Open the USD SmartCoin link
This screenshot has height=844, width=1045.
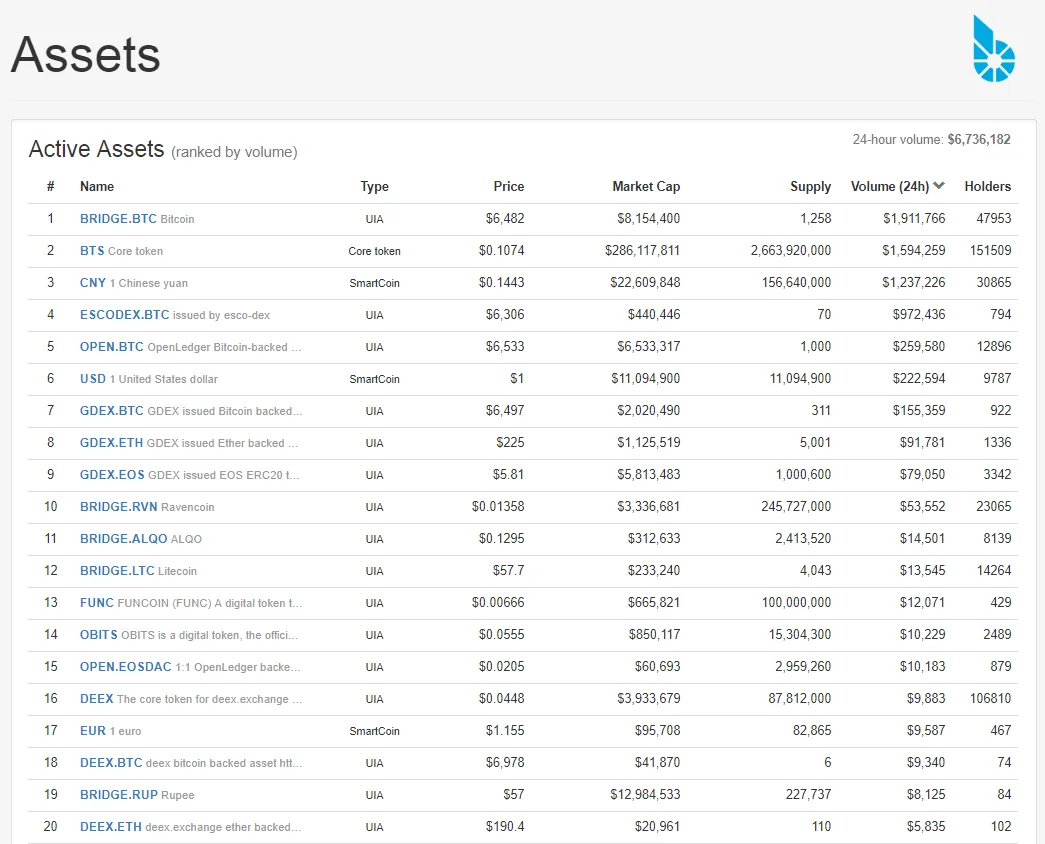point(93,379)
